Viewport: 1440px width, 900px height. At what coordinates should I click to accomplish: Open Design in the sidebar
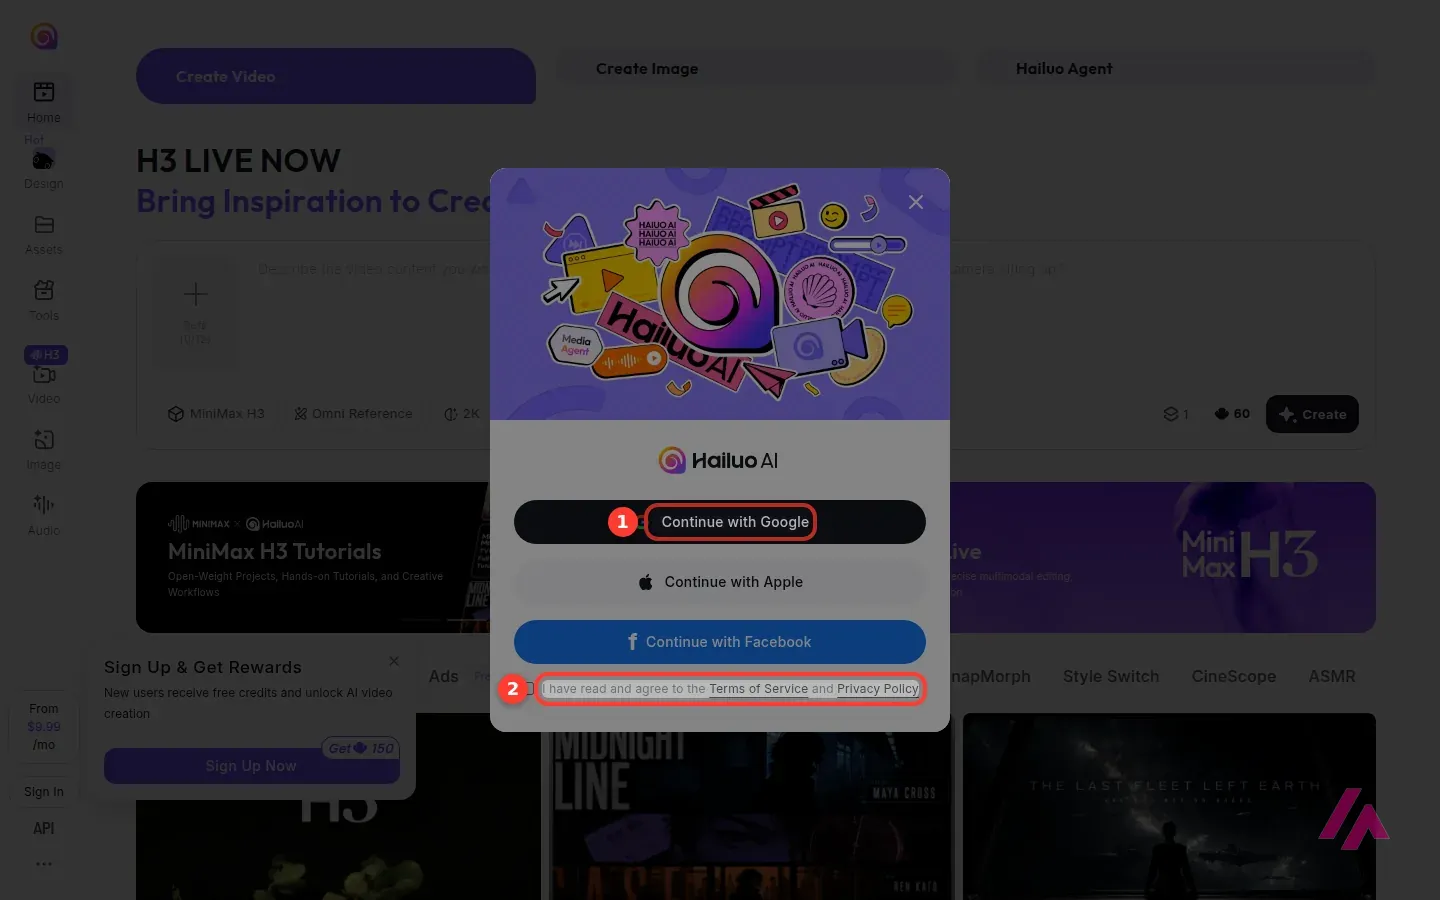44,168
